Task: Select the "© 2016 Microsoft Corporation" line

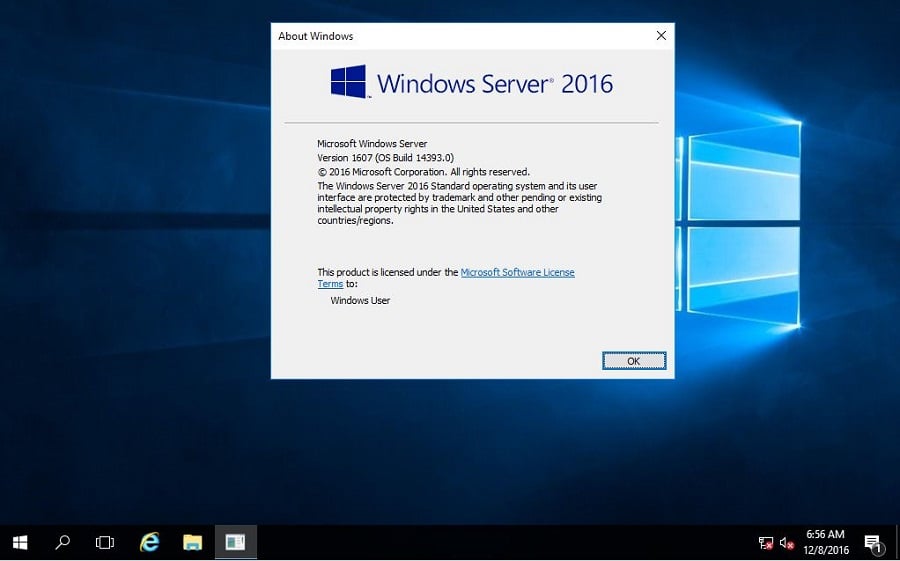Action: click(424, 172)
